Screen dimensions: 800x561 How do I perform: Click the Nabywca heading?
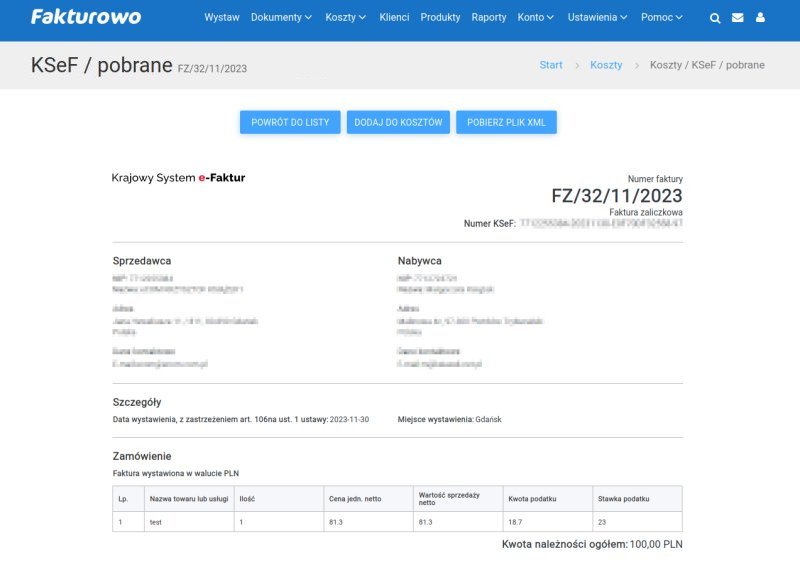[x=419, y=261]
